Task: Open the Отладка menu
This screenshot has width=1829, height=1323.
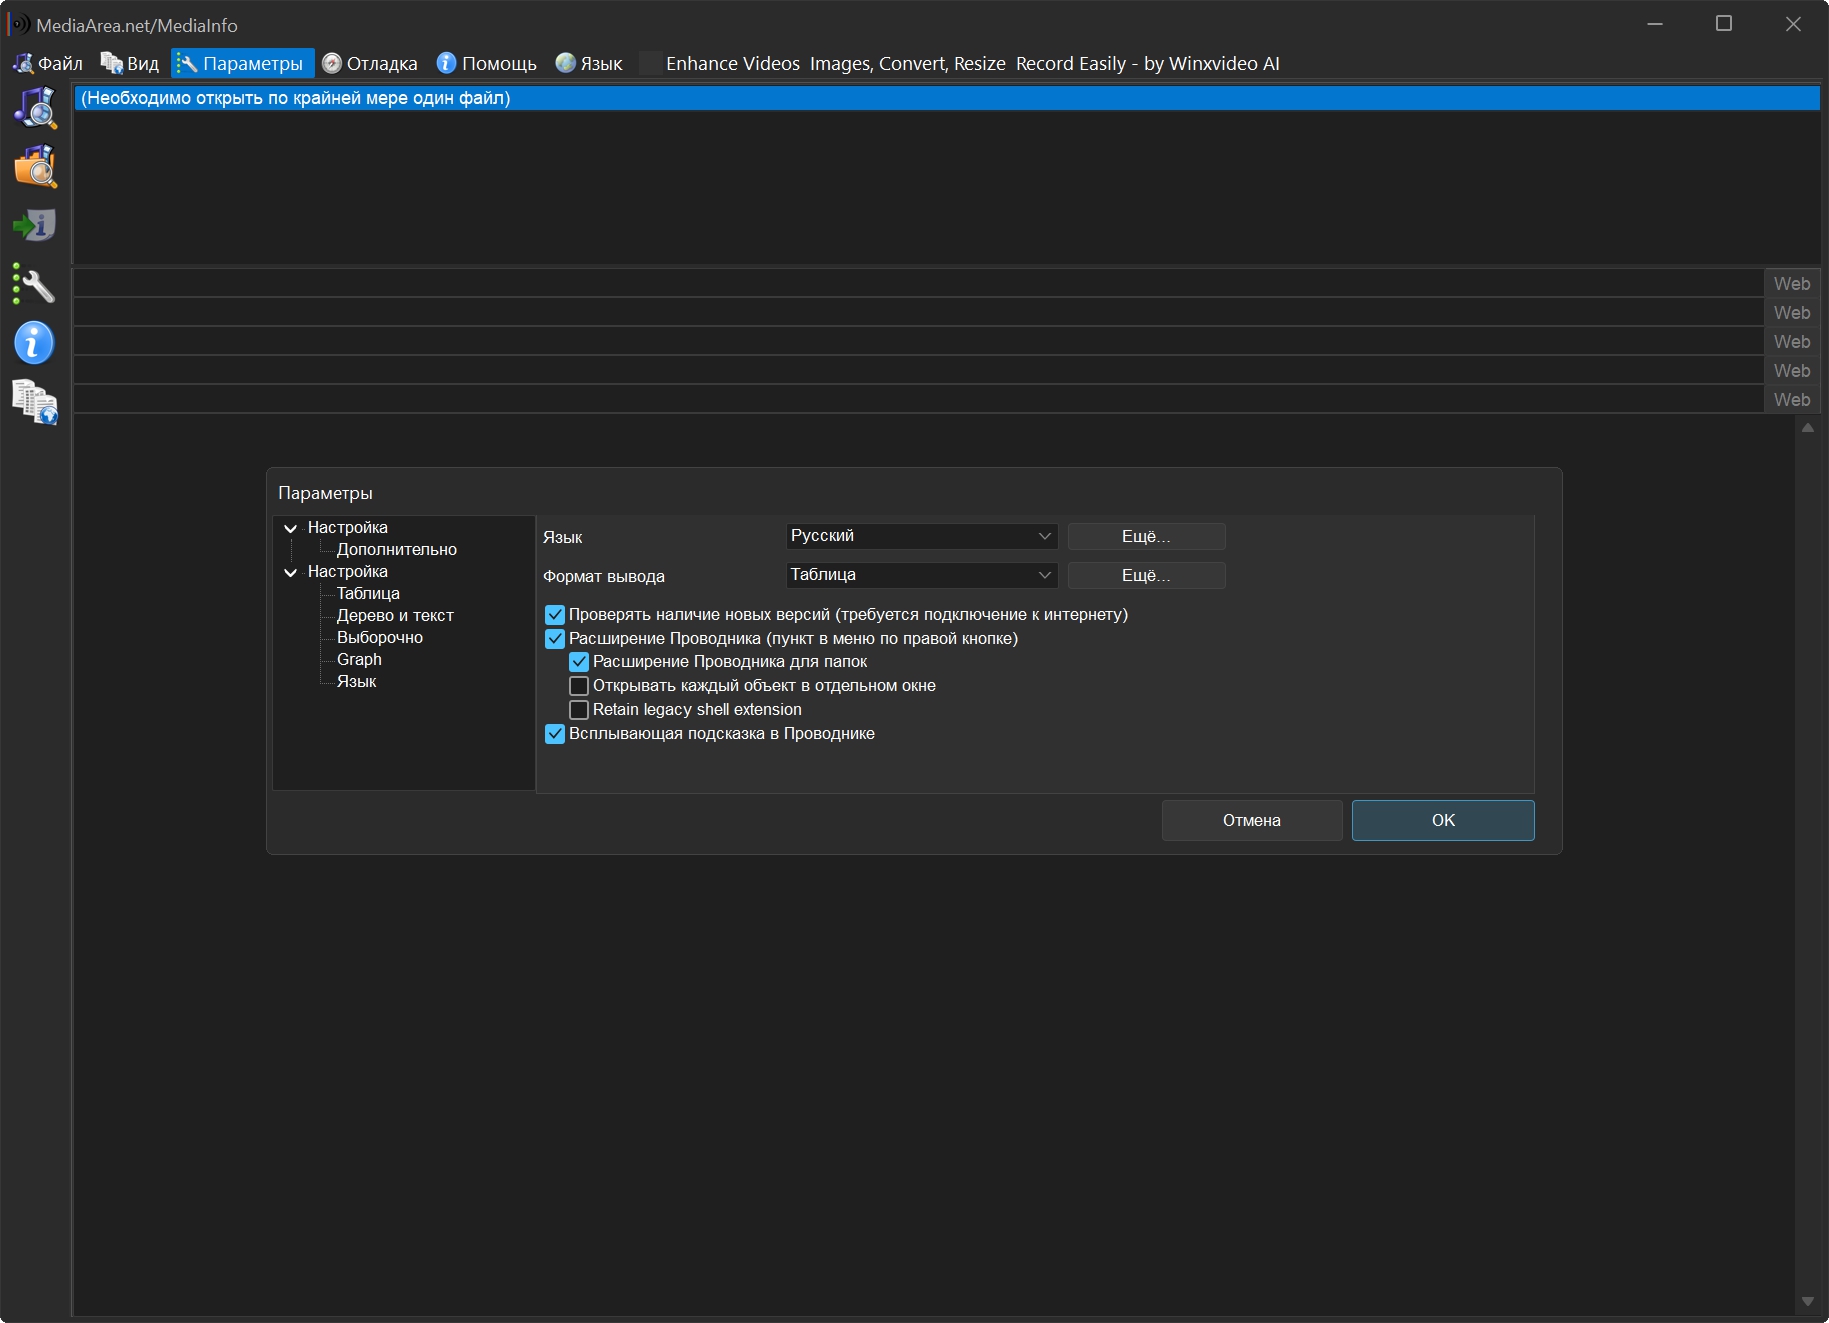Action: 370,63
